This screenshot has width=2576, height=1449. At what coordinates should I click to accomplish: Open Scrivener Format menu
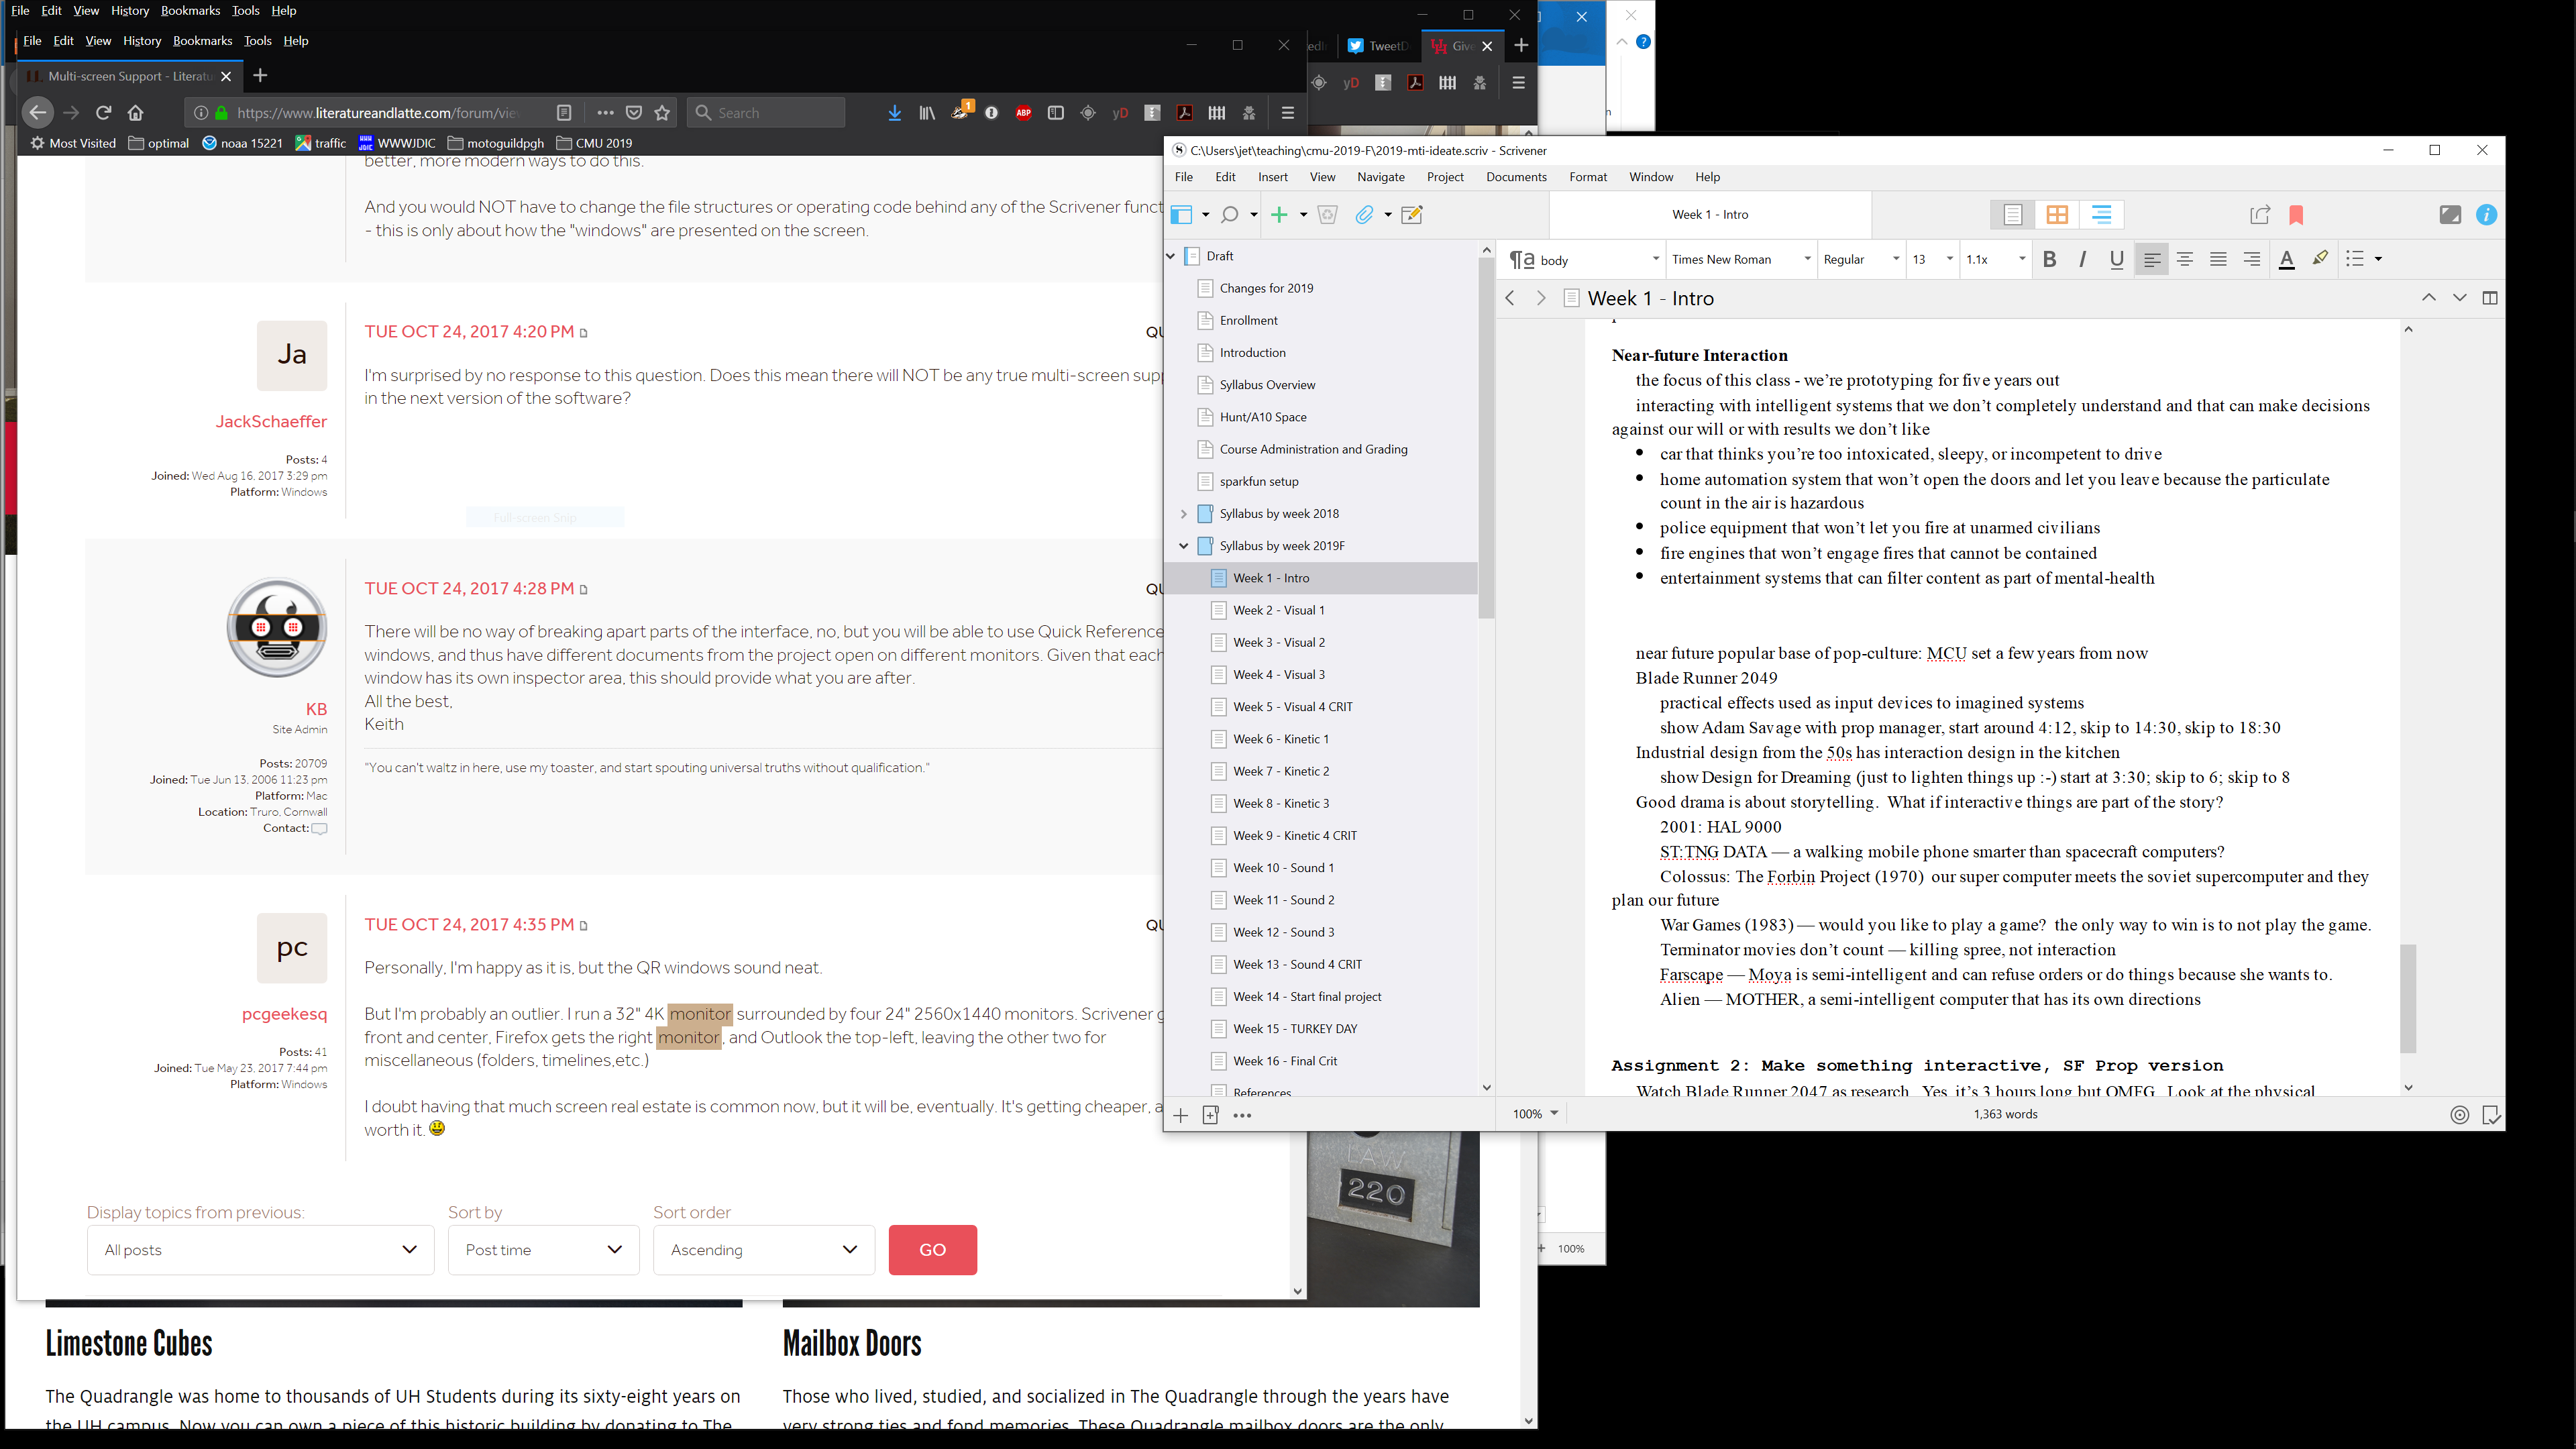1588,177
